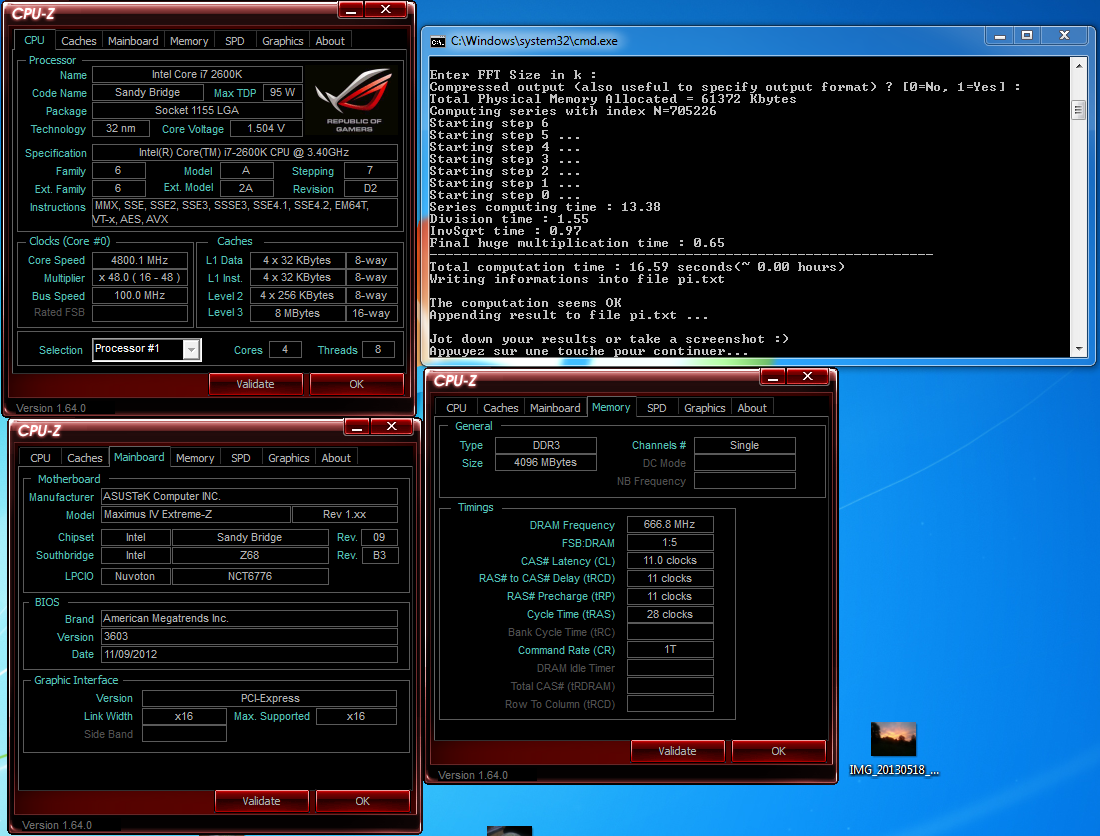The width and height of the screenshot is (1100, 836).
Task: Click motherboard model Maximus IV Extreme-Z
Action: tap(196, 515)
